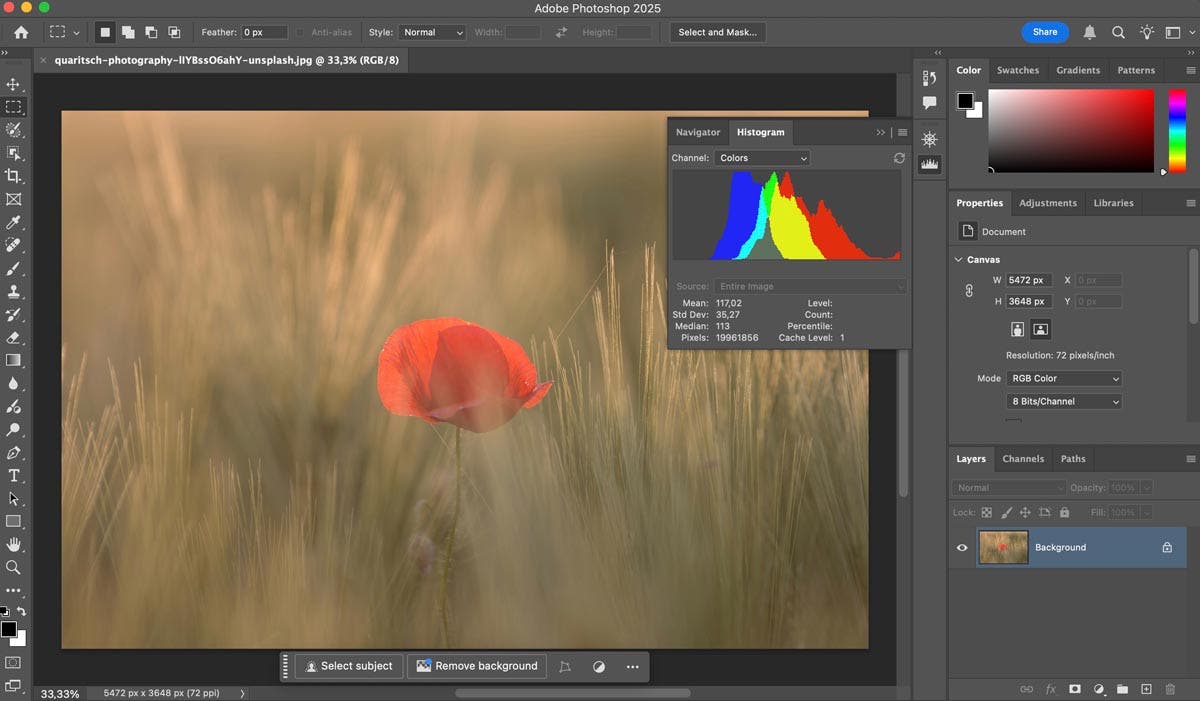
Task: Click the Remove Background button
Action: click(x=476, y=665)
